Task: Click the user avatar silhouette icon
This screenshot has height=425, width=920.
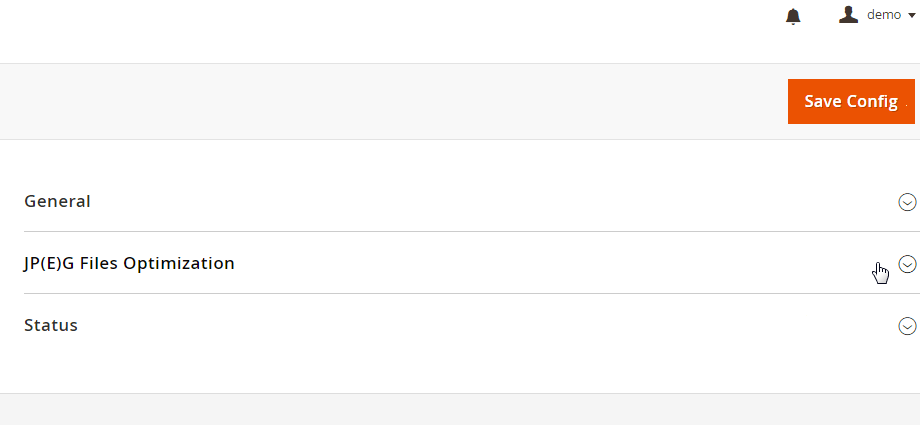Action: 848,15
